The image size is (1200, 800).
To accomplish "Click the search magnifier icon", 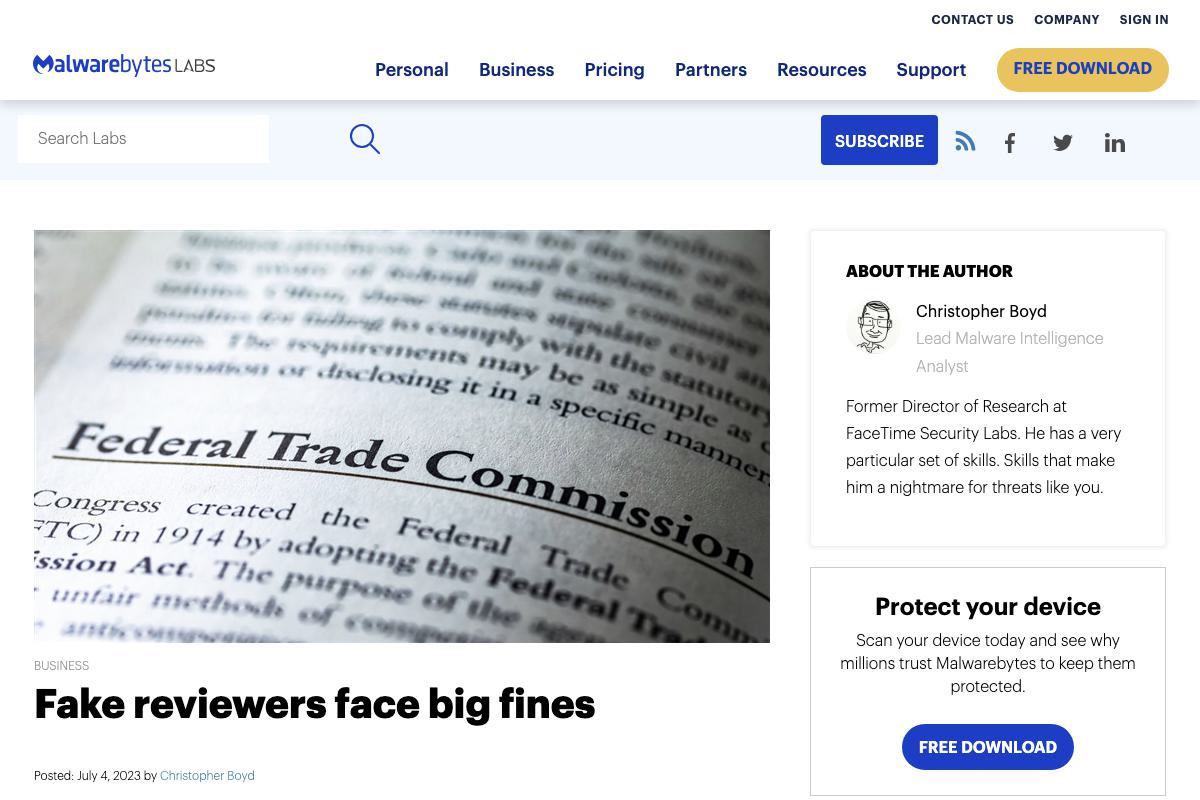I will pyautogui.click(x=365, y=139).
